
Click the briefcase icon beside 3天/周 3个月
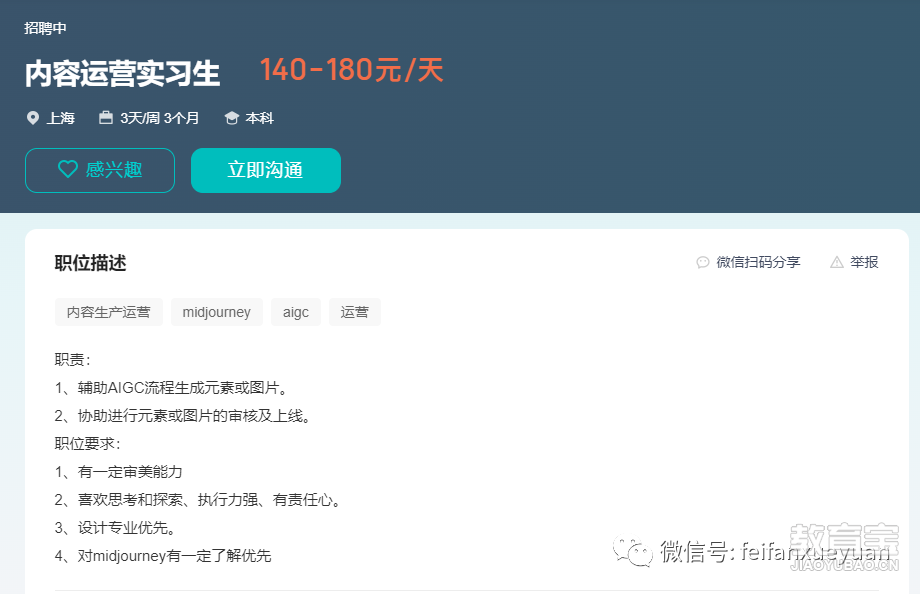pyautogui.click(x=106, y=117)
